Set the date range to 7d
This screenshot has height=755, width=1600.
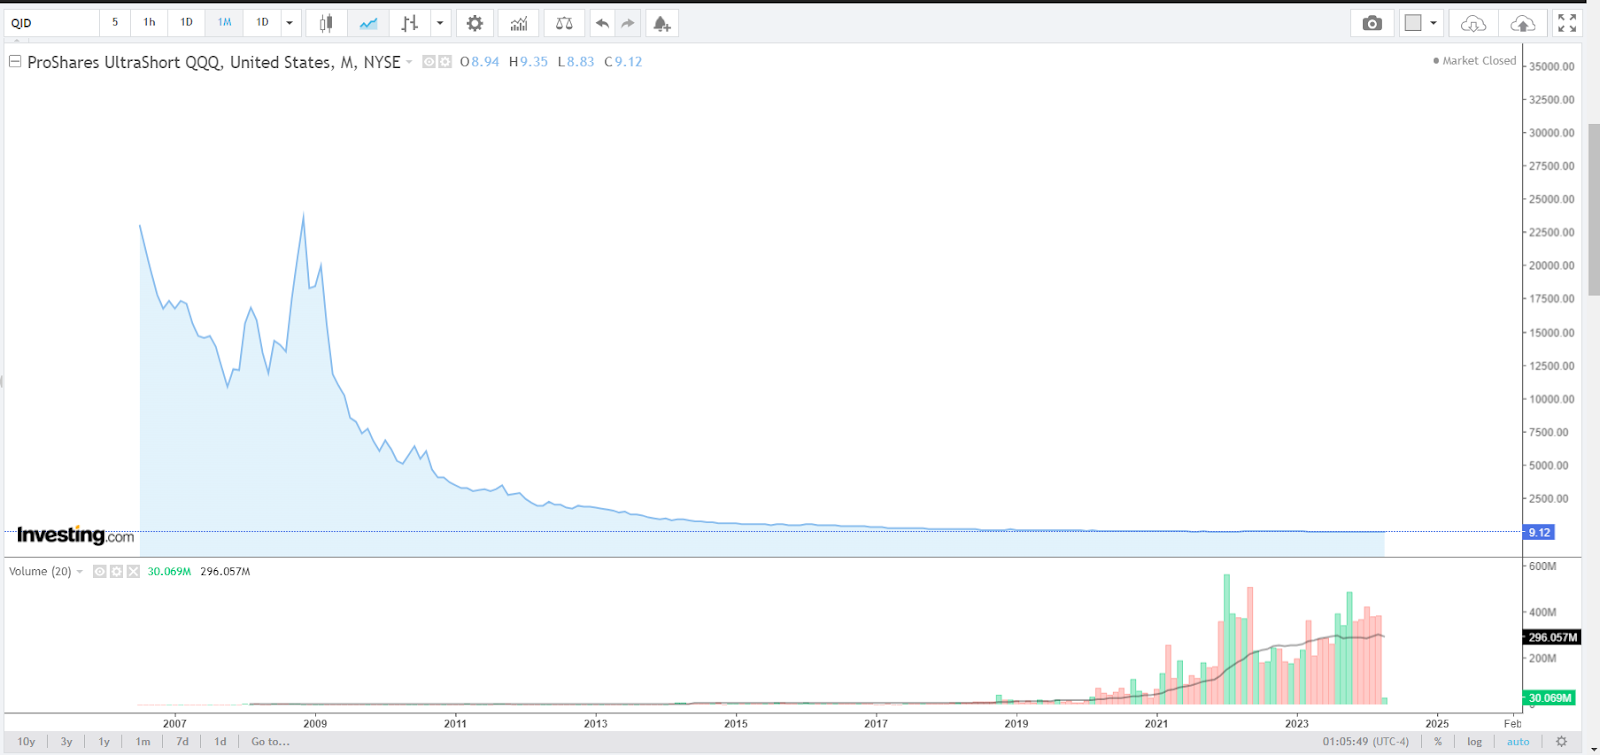point(182,742)
